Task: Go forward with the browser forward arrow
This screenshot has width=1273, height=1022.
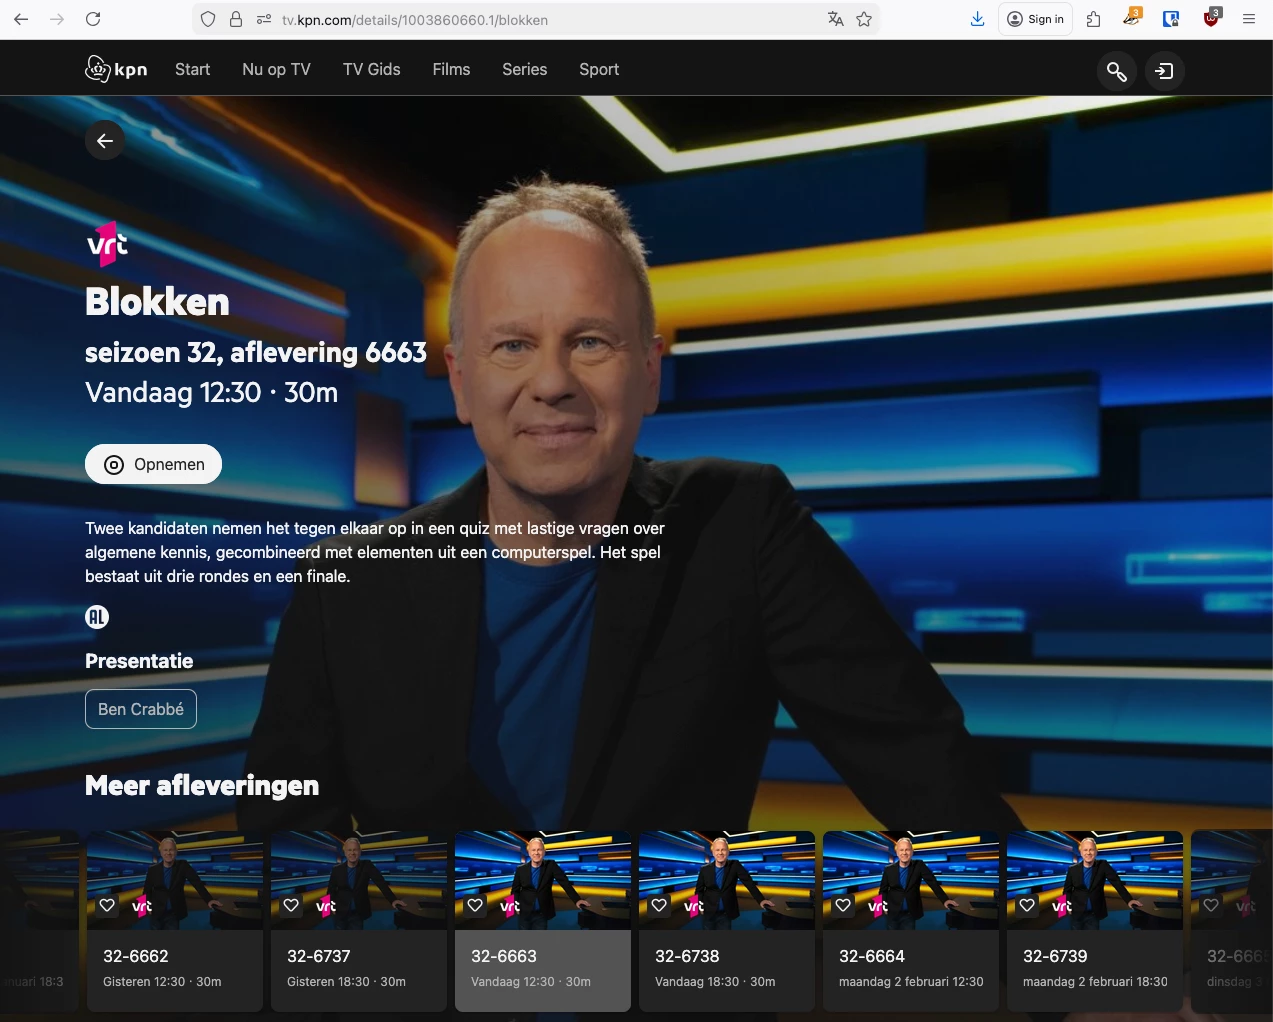Action: [57, 19]
